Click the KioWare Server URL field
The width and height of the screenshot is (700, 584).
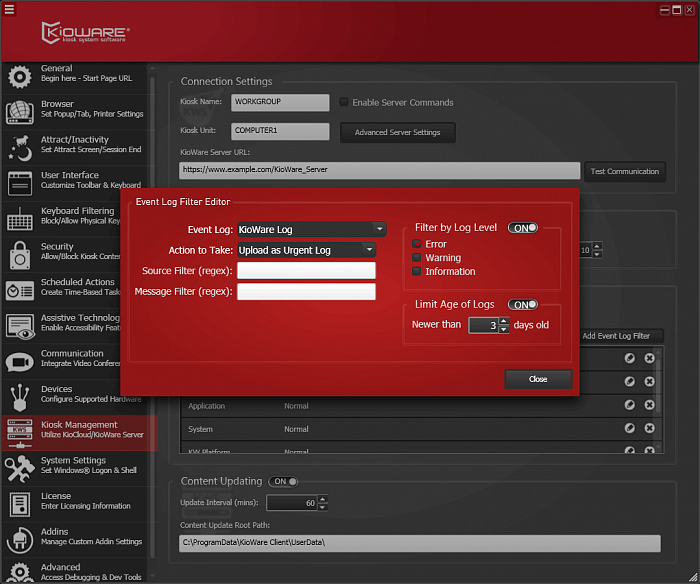pos(379,171)
